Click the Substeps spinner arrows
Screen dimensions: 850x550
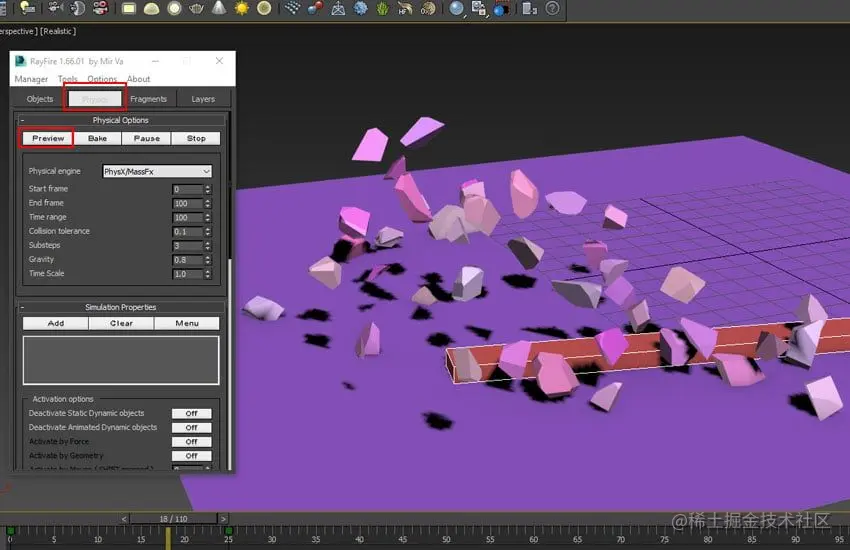tap(208, 245)
